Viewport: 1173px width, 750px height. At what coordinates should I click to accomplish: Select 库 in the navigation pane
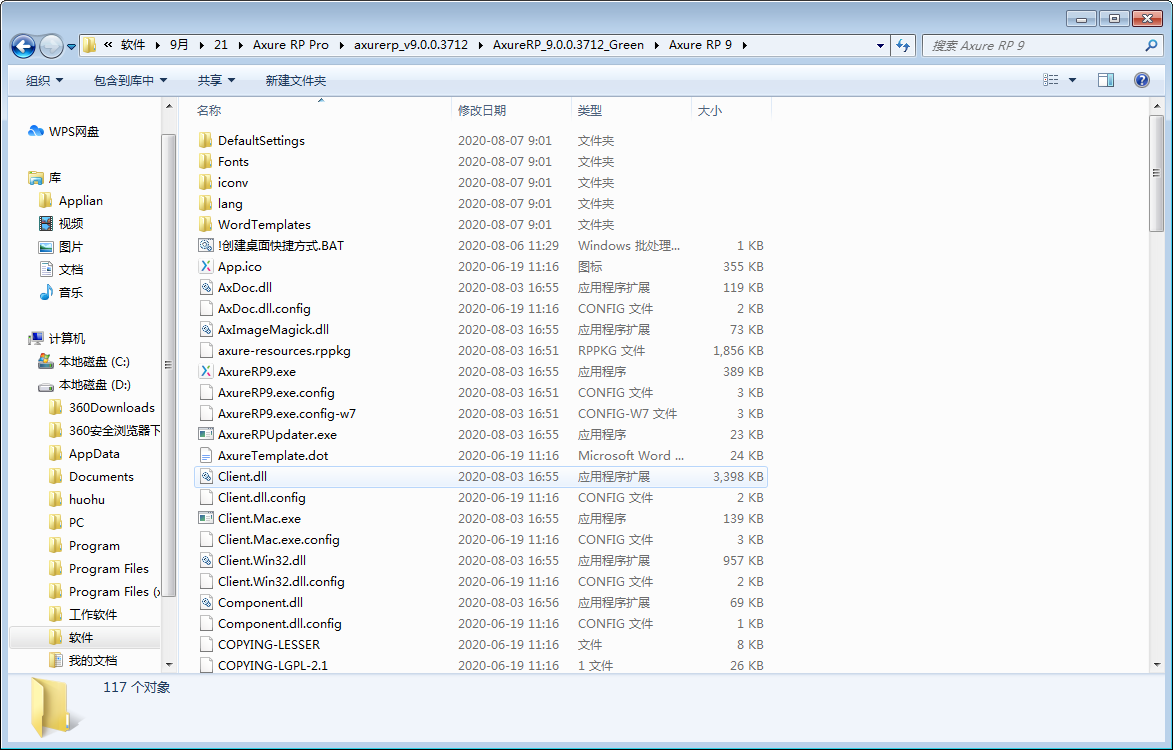click(45, 178)
